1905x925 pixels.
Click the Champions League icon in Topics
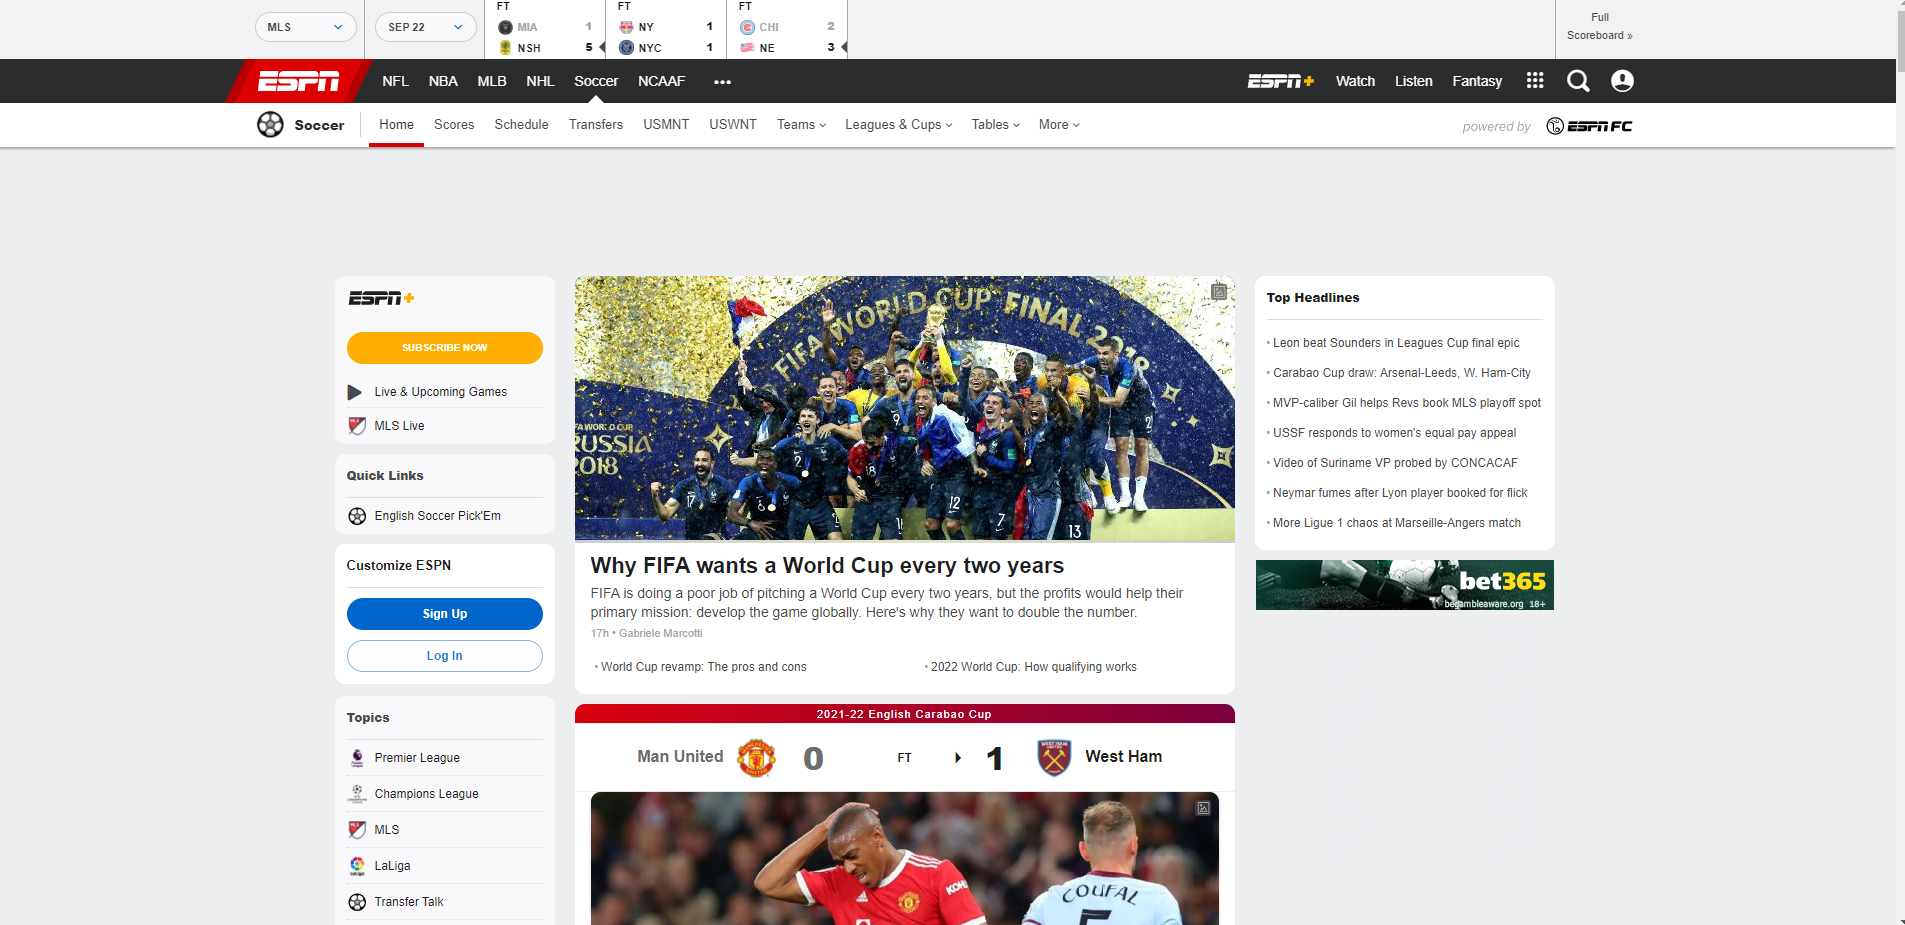click(357, 794)
